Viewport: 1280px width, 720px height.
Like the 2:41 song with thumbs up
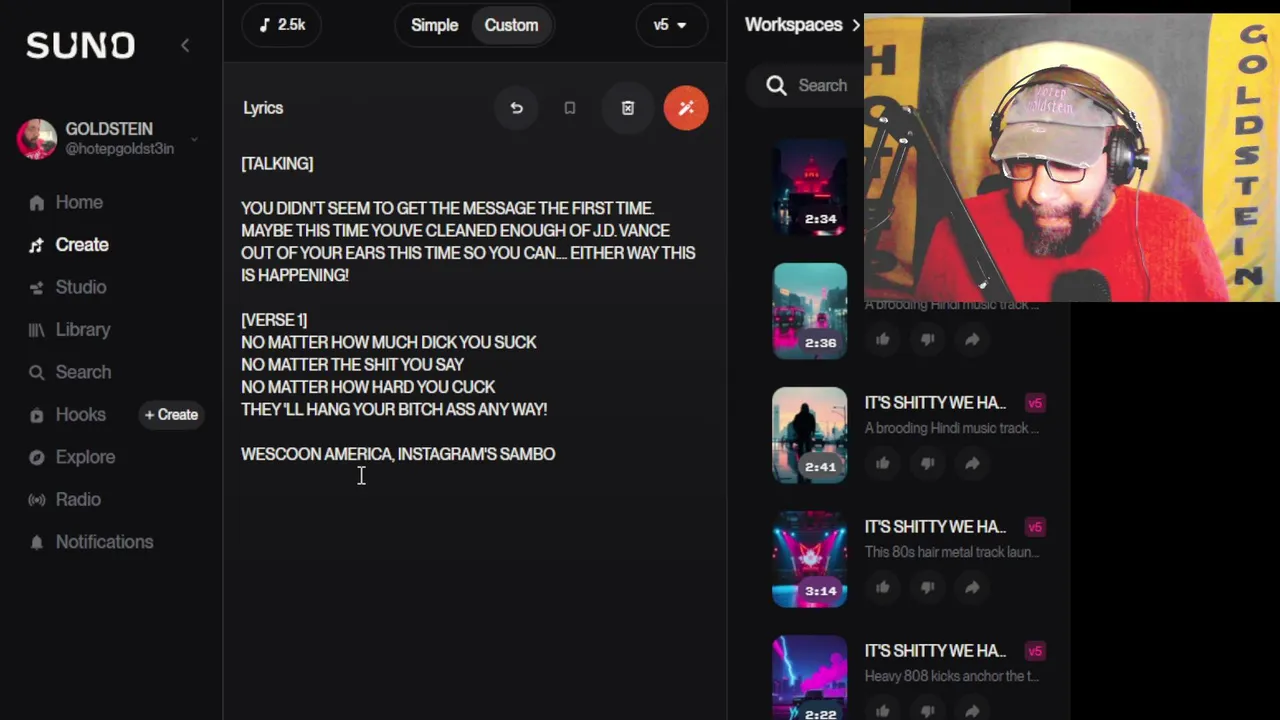(883, 464)
